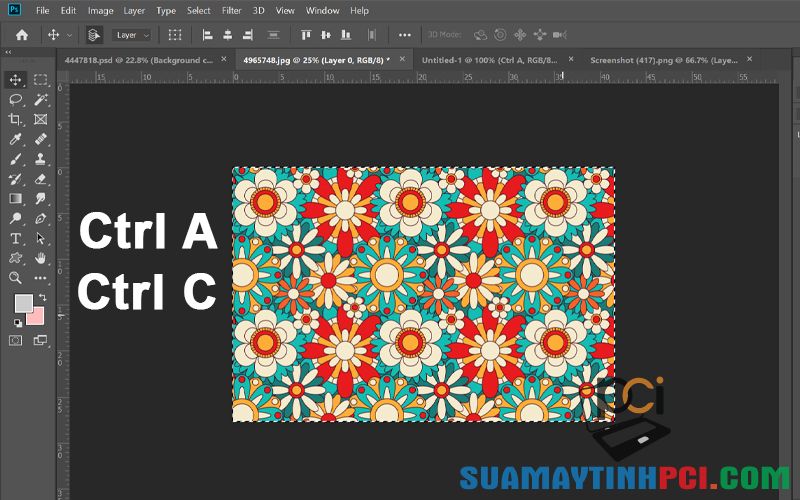Select the Zoom tool
This screenshot has height=500, width=800.
pyautogui.click(x=15, y=278)
